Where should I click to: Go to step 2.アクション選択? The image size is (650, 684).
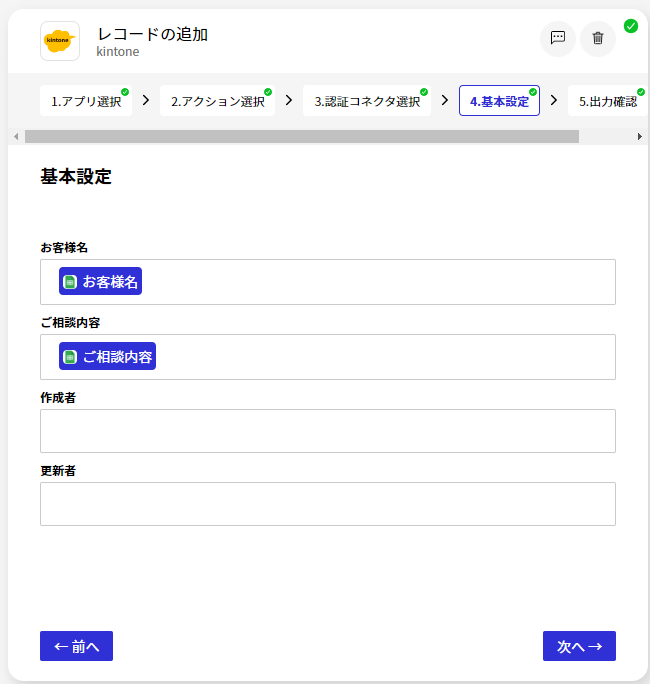click(x=217, y=101)
